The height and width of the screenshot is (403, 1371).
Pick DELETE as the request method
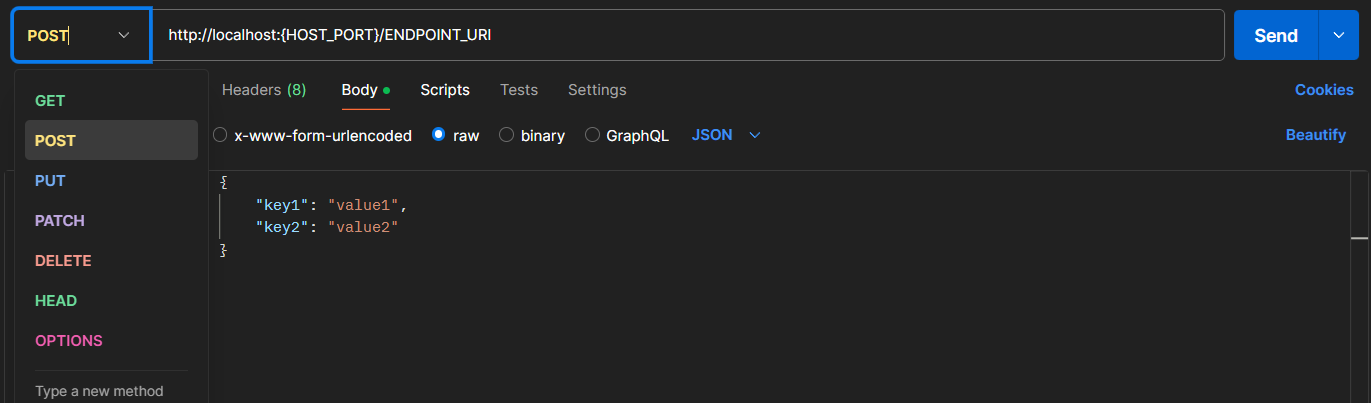click(63, 261)
